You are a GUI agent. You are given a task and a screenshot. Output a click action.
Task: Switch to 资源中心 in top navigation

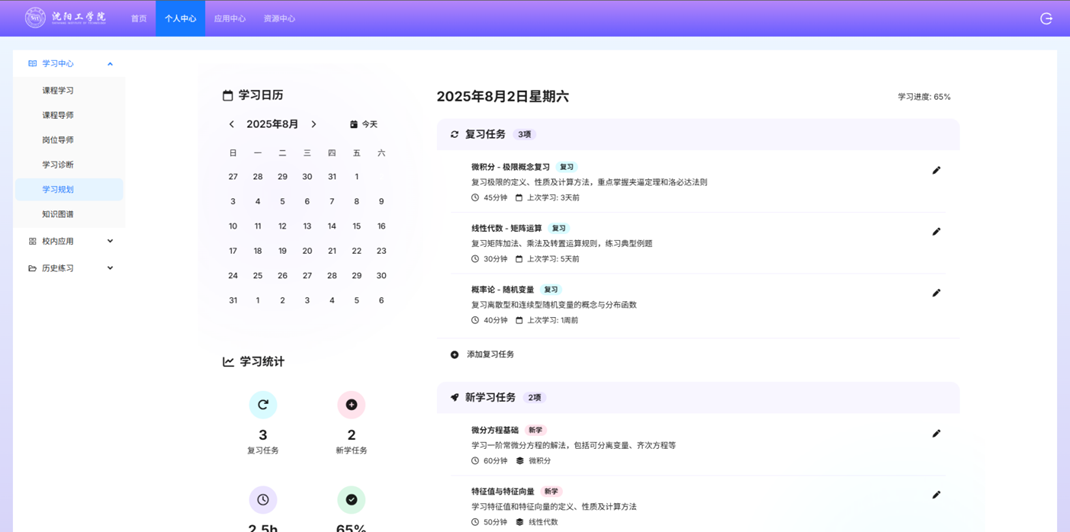279,18
